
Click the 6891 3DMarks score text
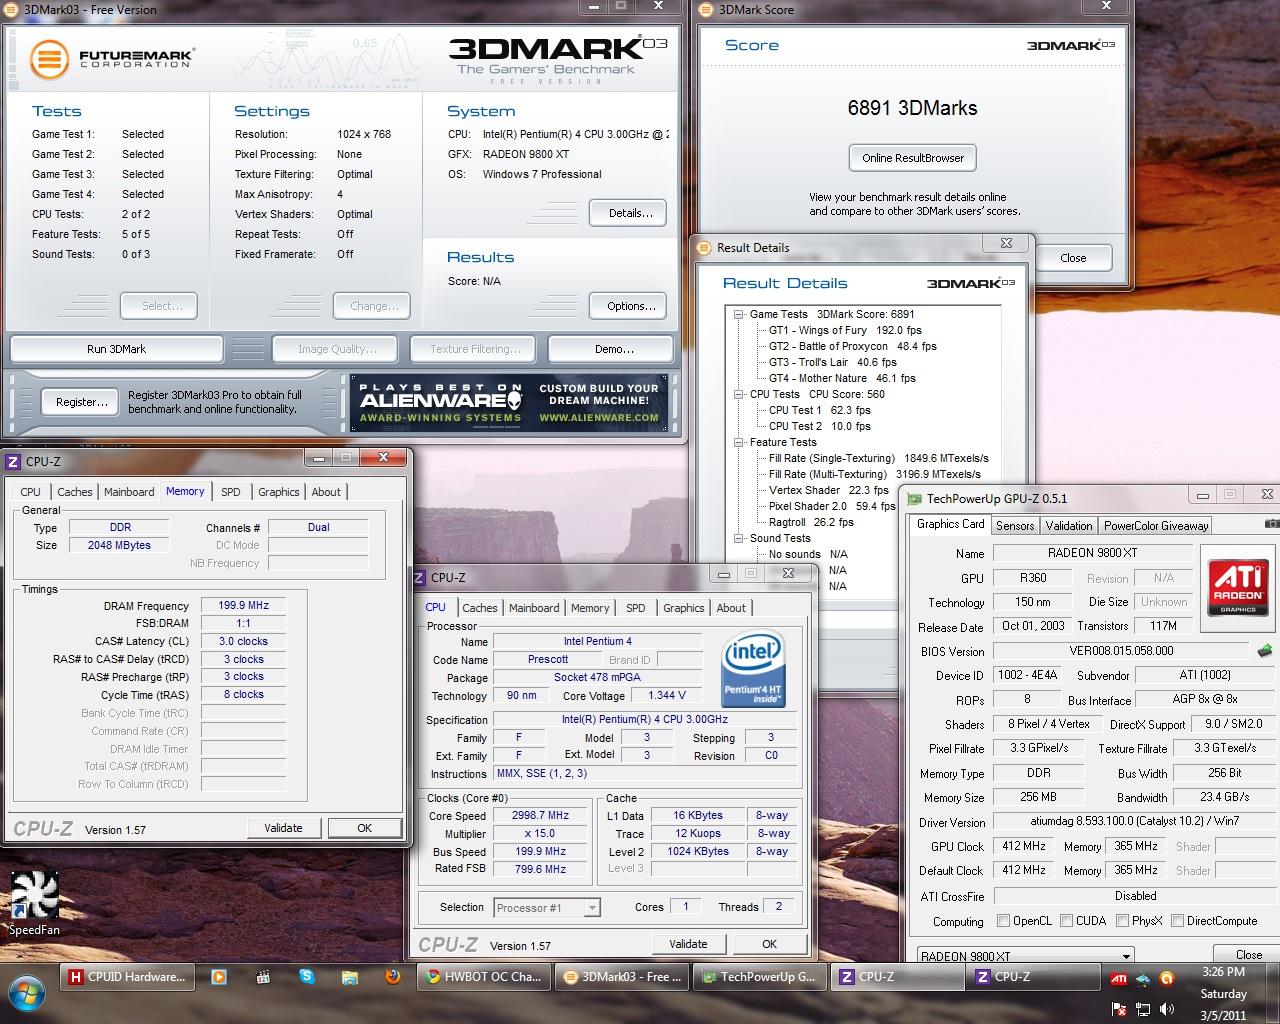[x=912, y=108]
